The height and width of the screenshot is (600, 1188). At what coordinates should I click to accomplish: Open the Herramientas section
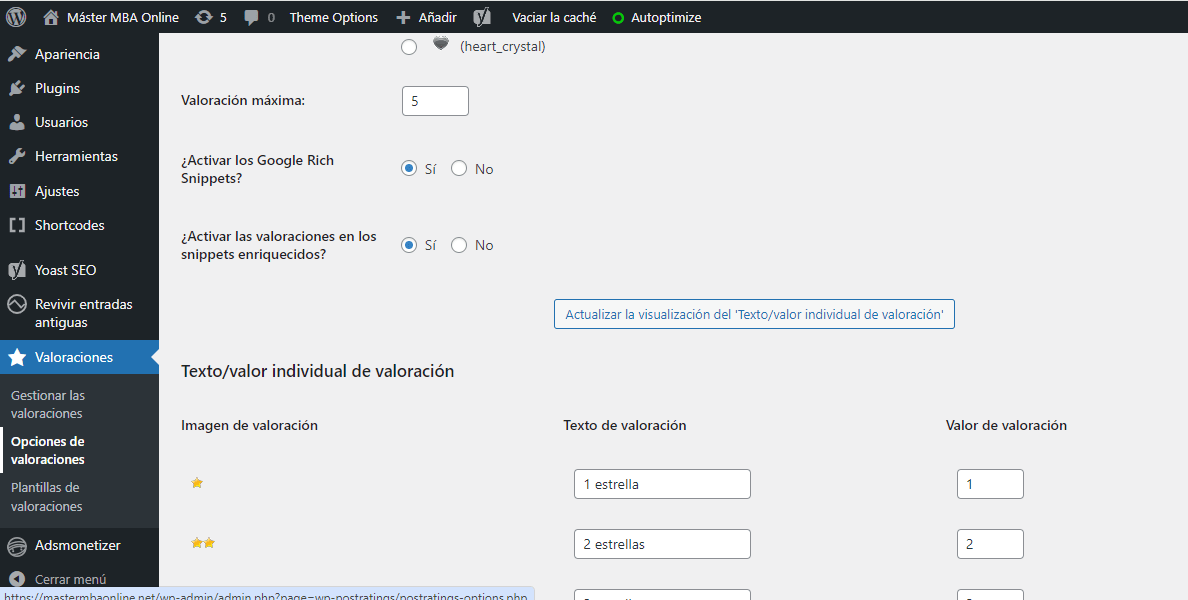pyautogui.click(x=76, y=156)
